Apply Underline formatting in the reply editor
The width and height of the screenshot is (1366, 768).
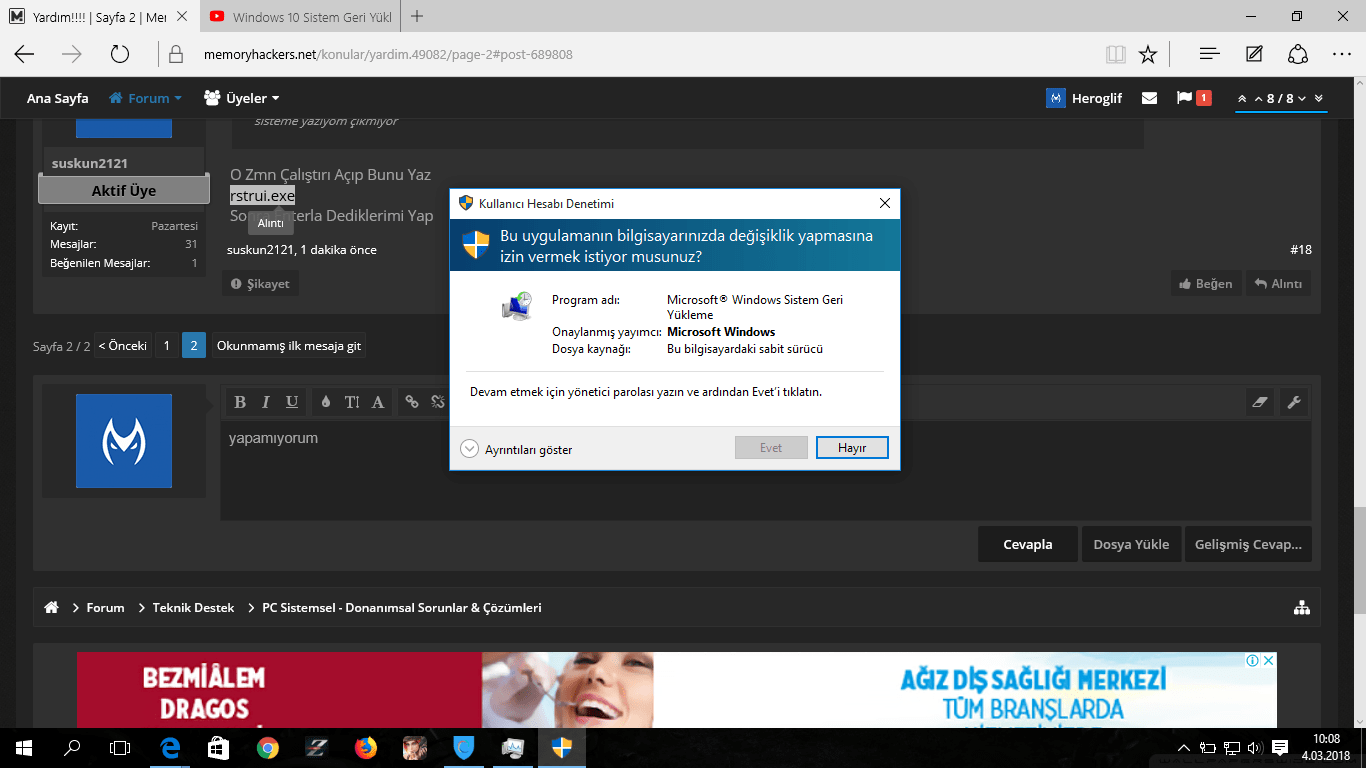tap(292, 402)
